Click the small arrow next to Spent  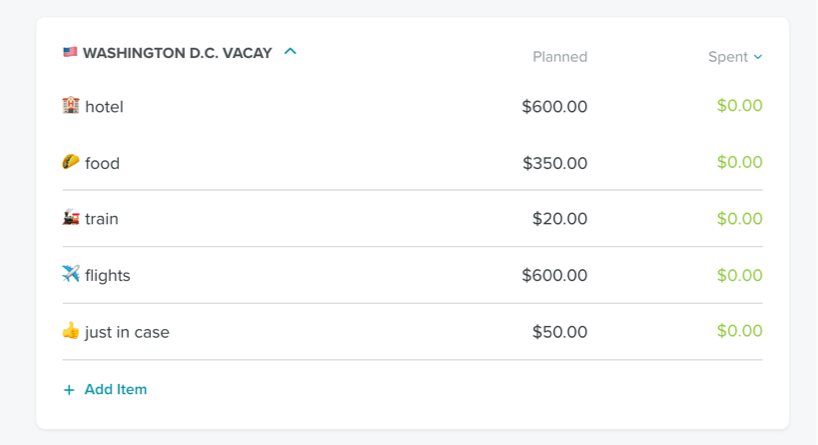point(758,57)
